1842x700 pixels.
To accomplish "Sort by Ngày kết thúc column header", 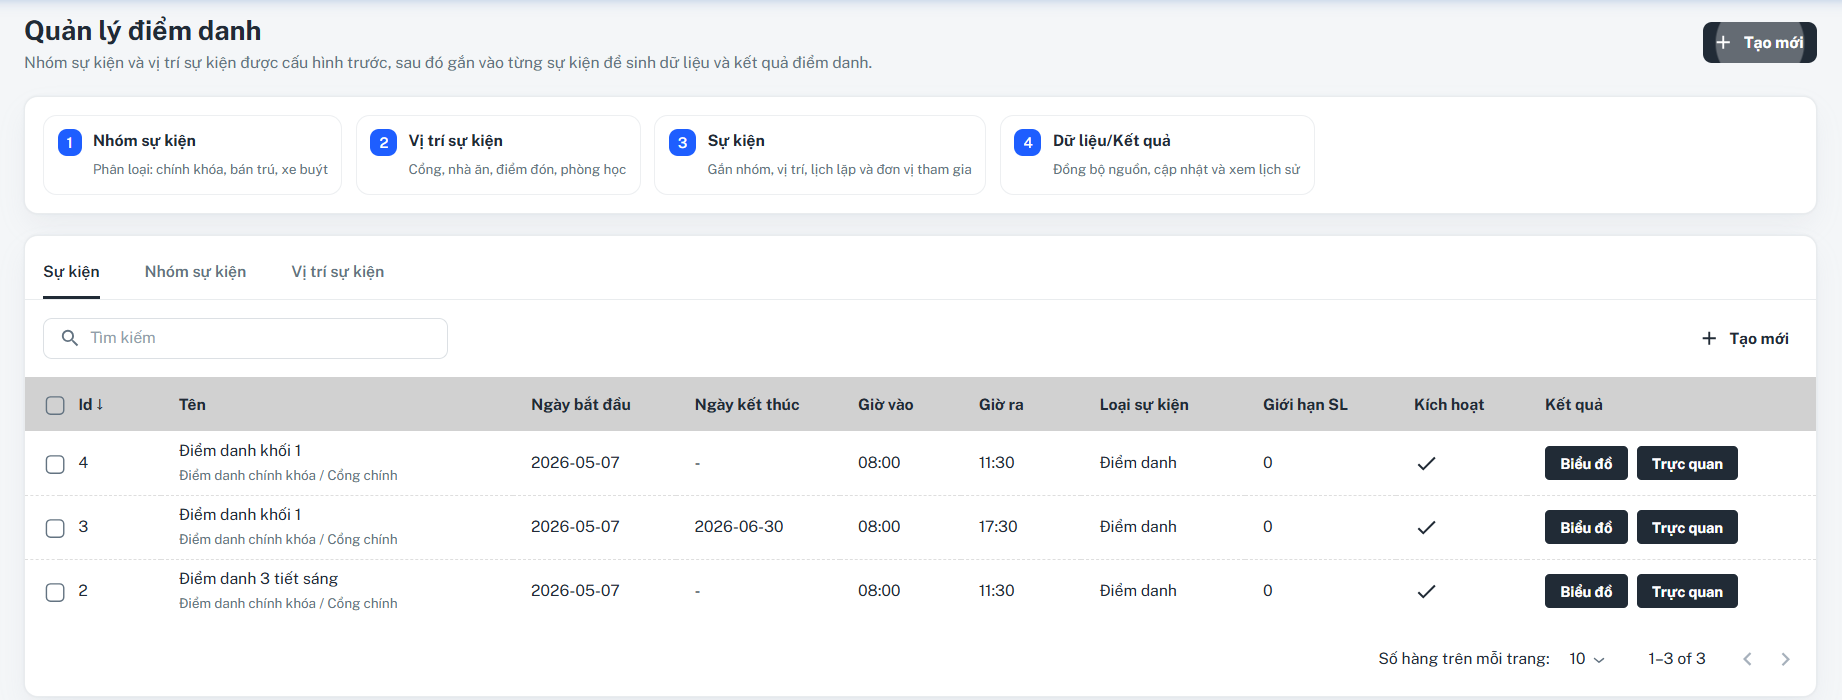I will click(747, 405).
